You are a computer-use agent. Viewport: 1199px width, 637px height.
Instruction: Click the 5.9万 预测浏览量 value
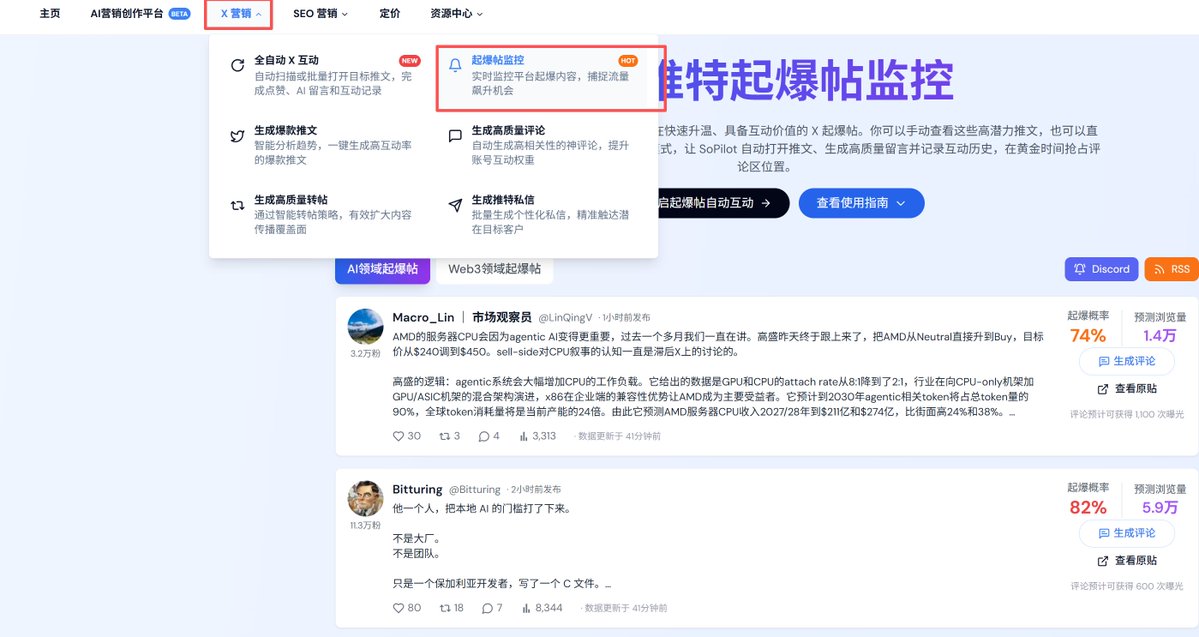[x=1159, y=508]
